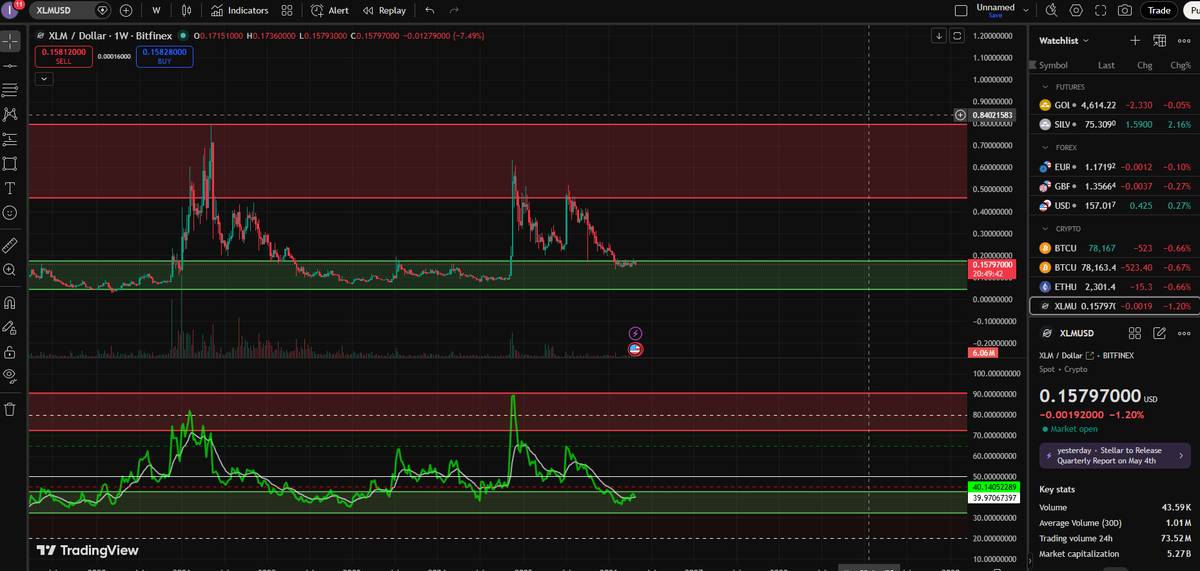Open details grid icon beside XLMUSD header
1200x571 pixels.
coord(1135,333)
